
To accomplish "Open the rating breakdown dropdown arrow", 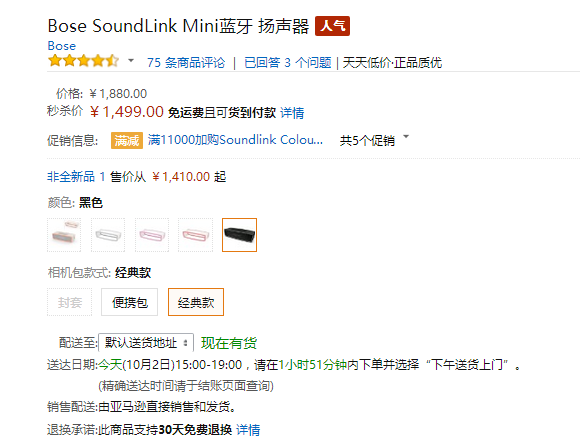I will 131,60.
